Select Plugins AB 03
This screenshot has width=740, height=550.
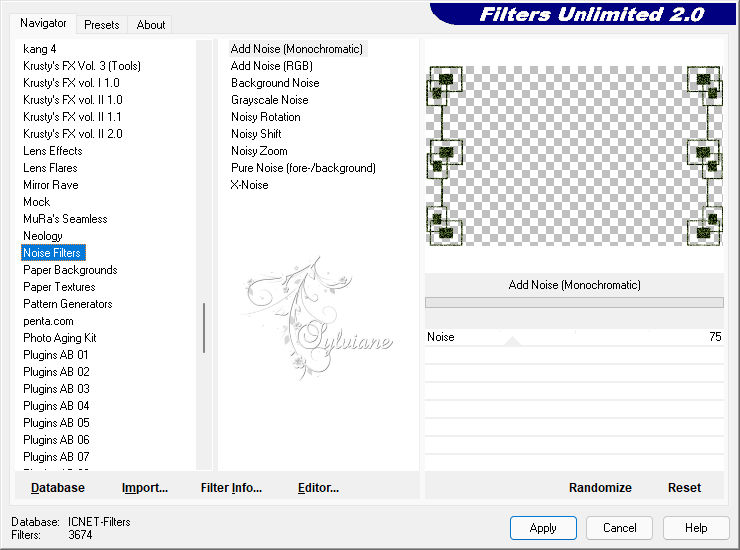click(x=56, y=389)
